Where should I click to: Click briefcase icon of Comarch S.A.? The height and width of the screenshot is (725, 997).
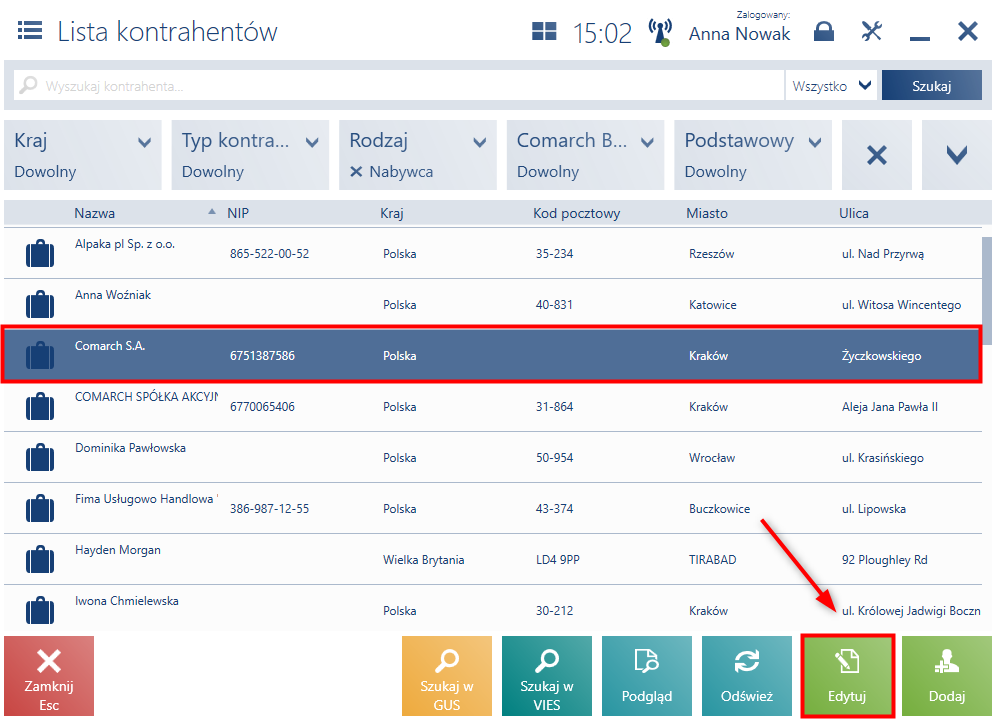click(40, 355)
